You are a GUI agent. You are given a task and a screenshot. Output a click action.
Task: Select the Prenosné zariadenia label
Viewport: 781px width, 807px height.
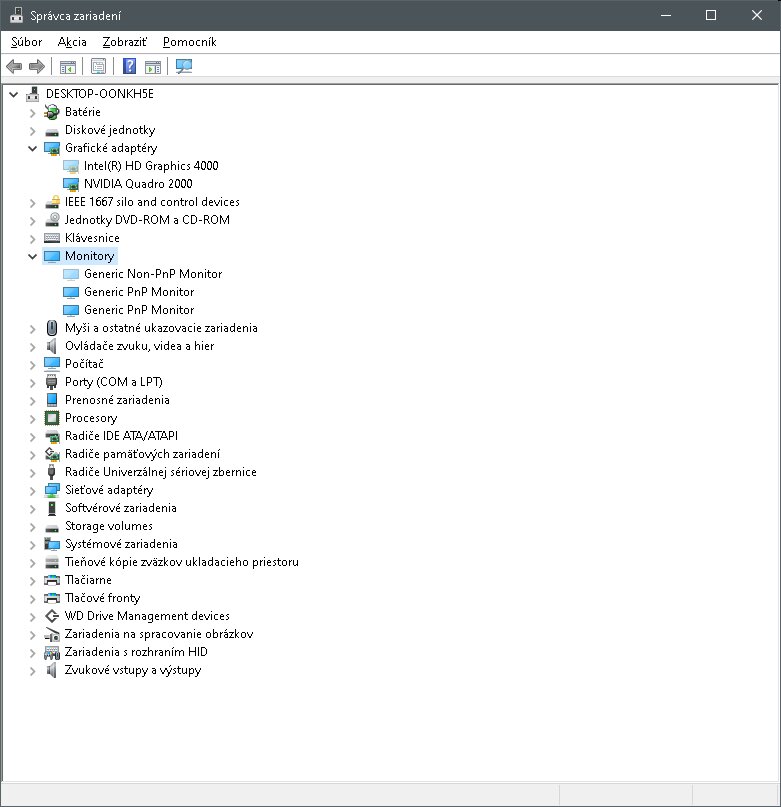pyautogui.click(x=117, y=400)
